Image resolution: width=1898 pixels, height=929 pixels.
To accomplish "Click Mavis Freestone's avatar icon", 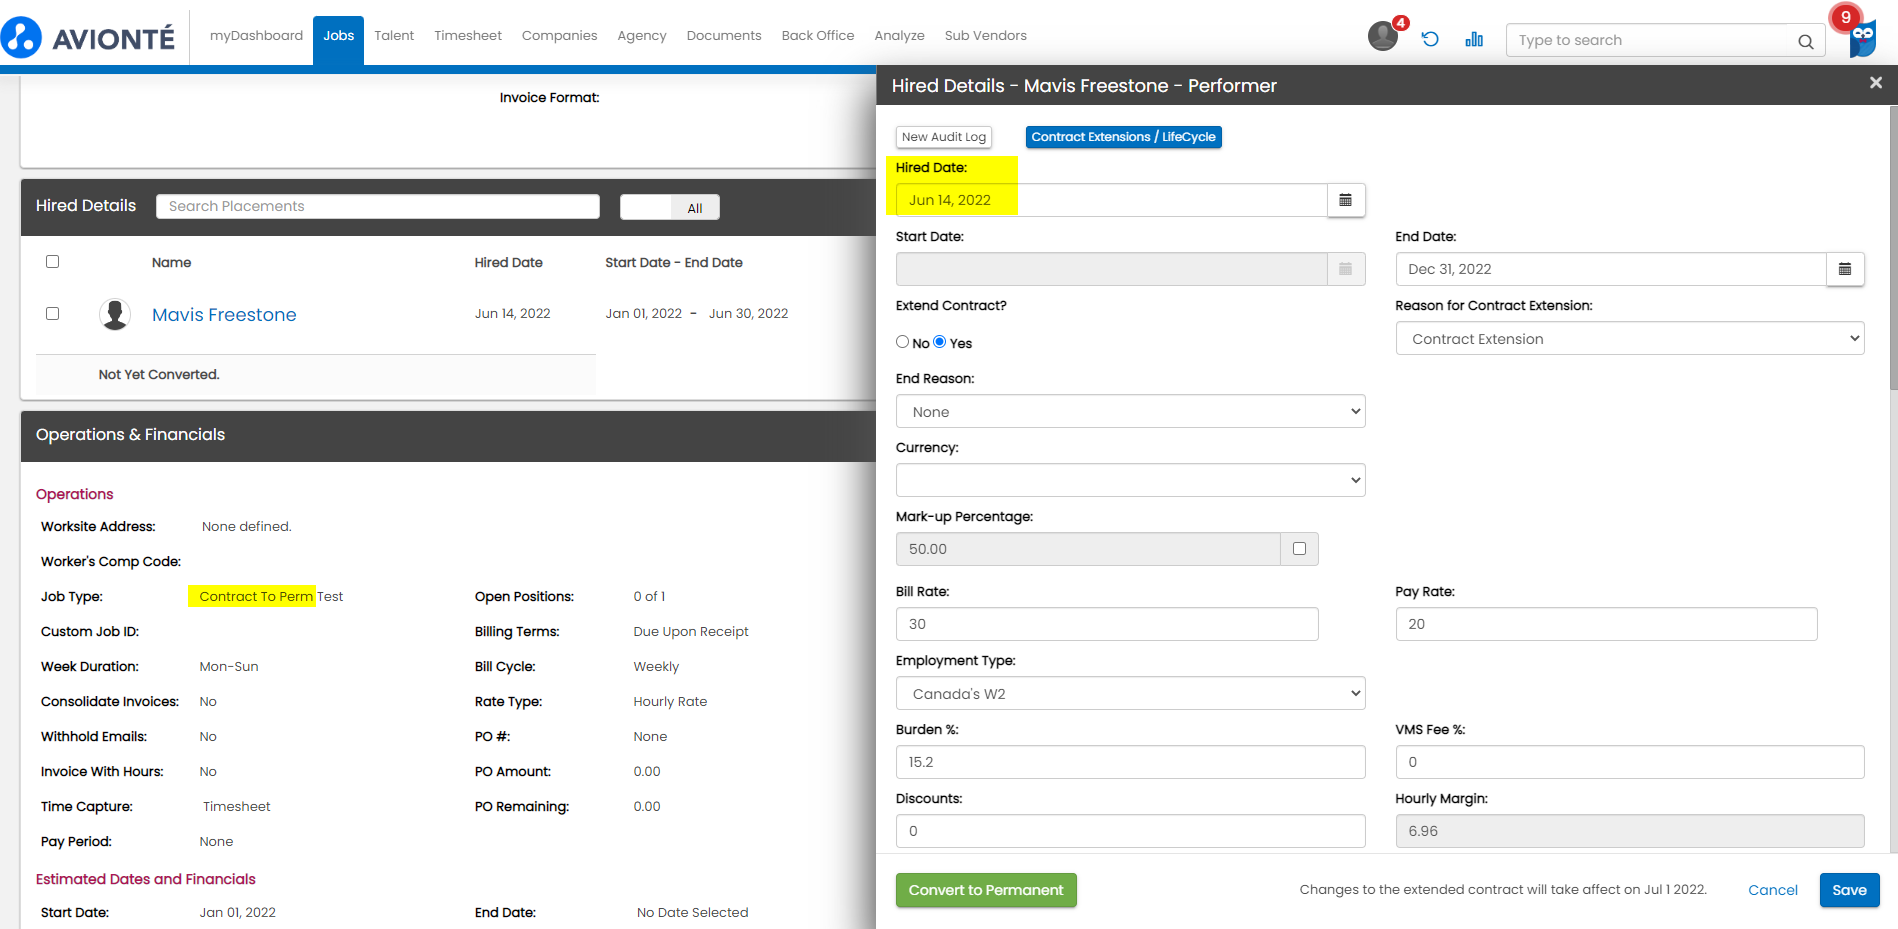I will coord(115,314).
